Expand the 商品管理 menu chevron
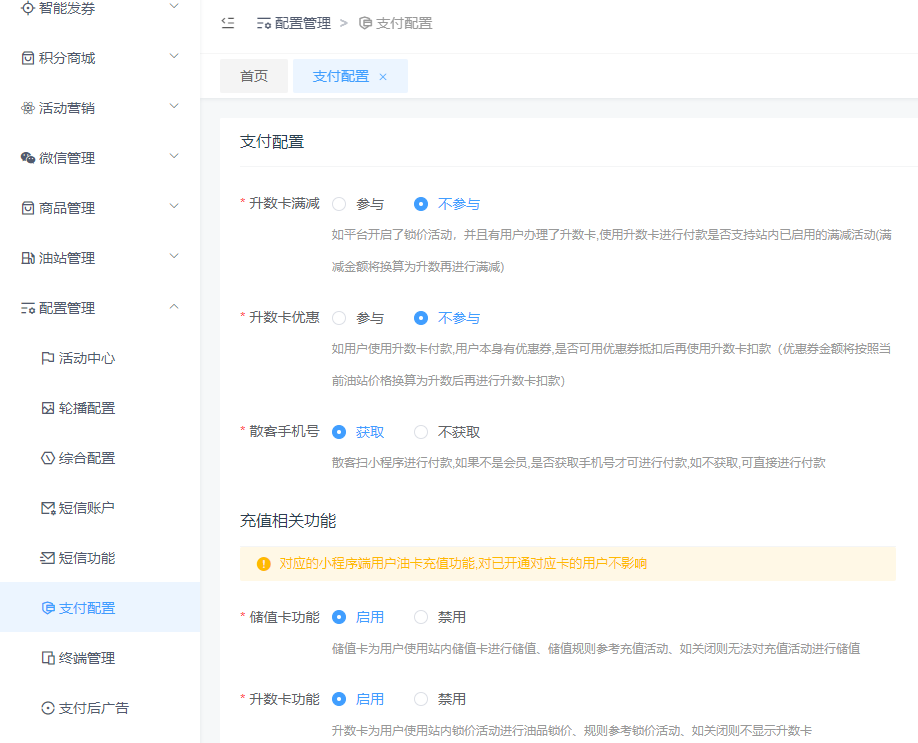This screenshot has width=918, height=743. click(x=174, y=206)
